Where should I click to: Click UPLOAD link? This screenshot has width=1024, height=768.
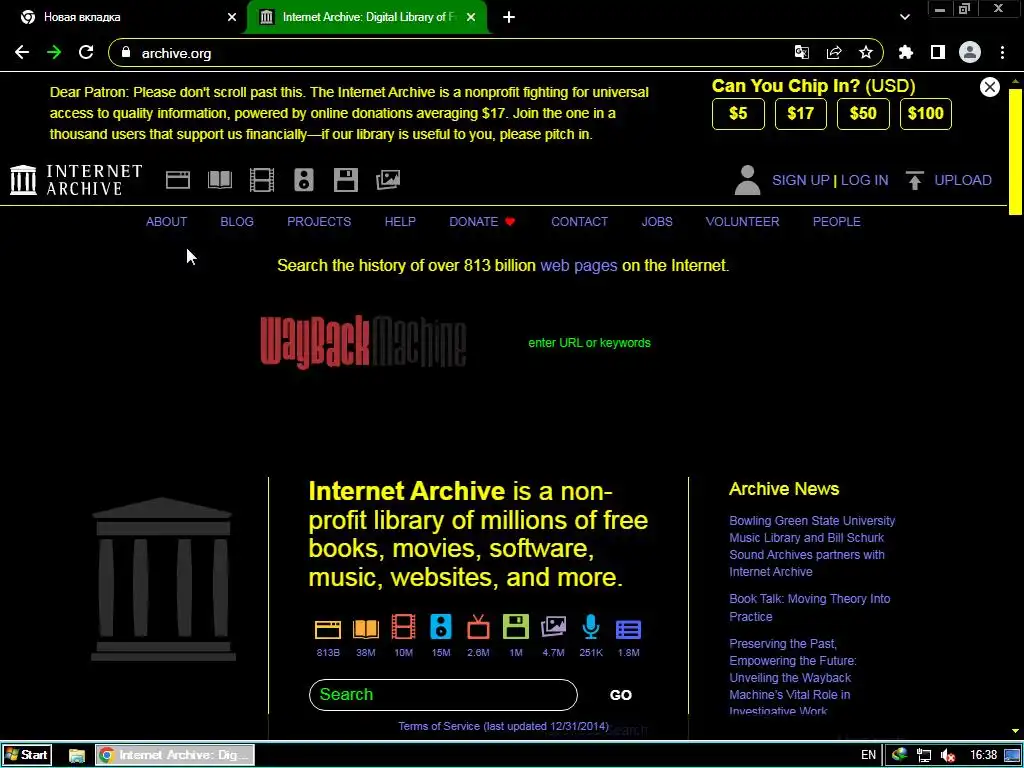(963, 180)
